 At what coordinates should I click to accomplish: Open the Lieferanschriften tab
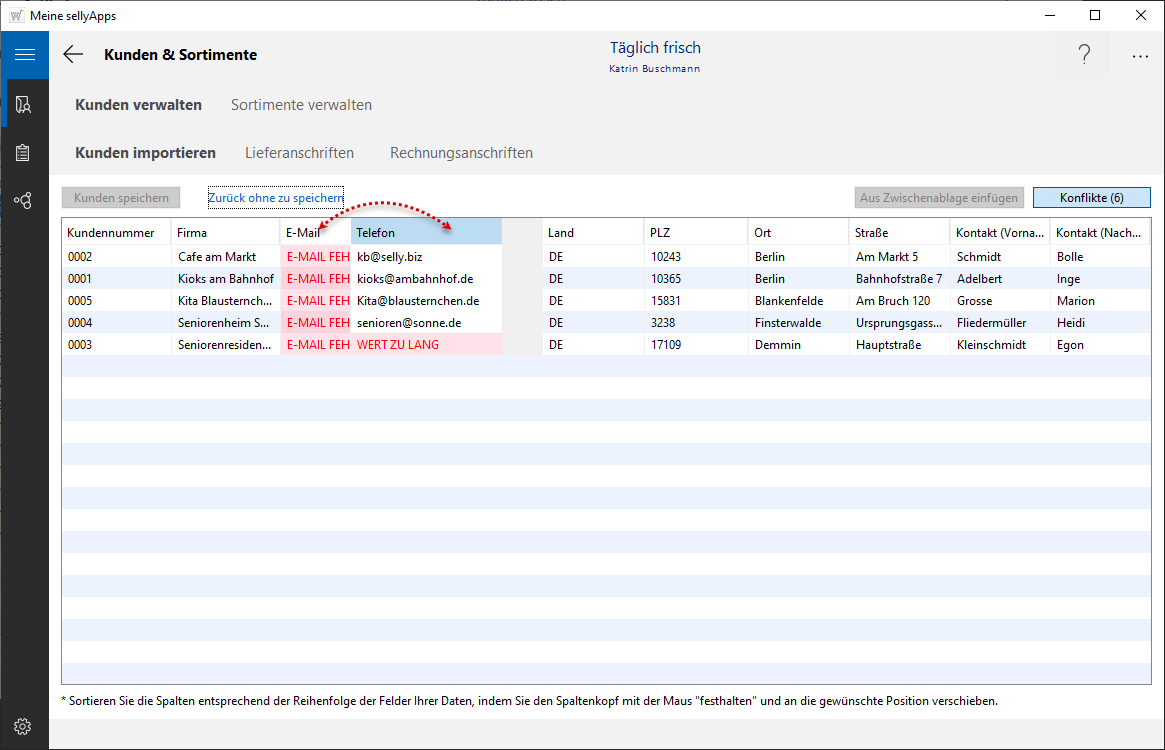(x=299, y=153)
